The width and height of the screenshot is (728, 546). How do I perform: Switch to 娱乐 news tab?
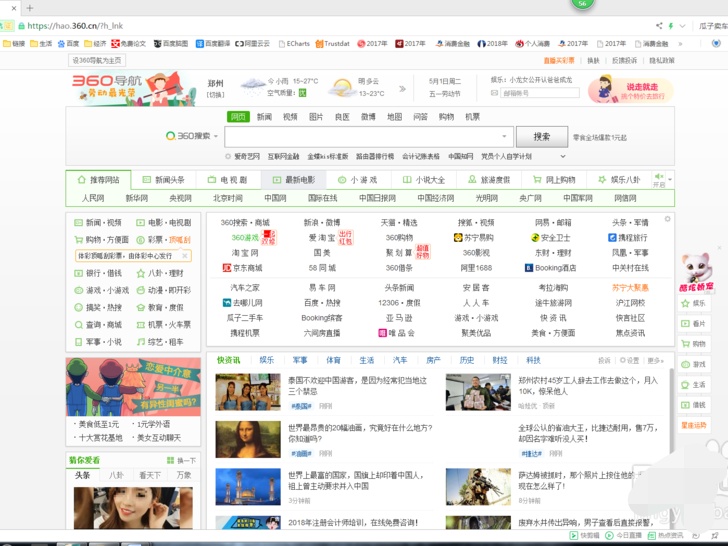(266, 360)
